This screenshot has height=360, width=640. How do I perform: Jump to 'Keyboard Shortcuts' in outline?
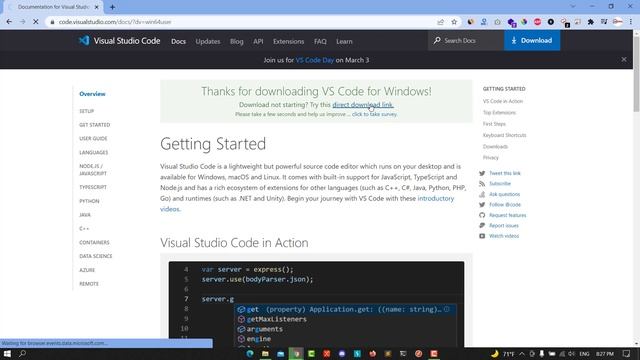504,135
